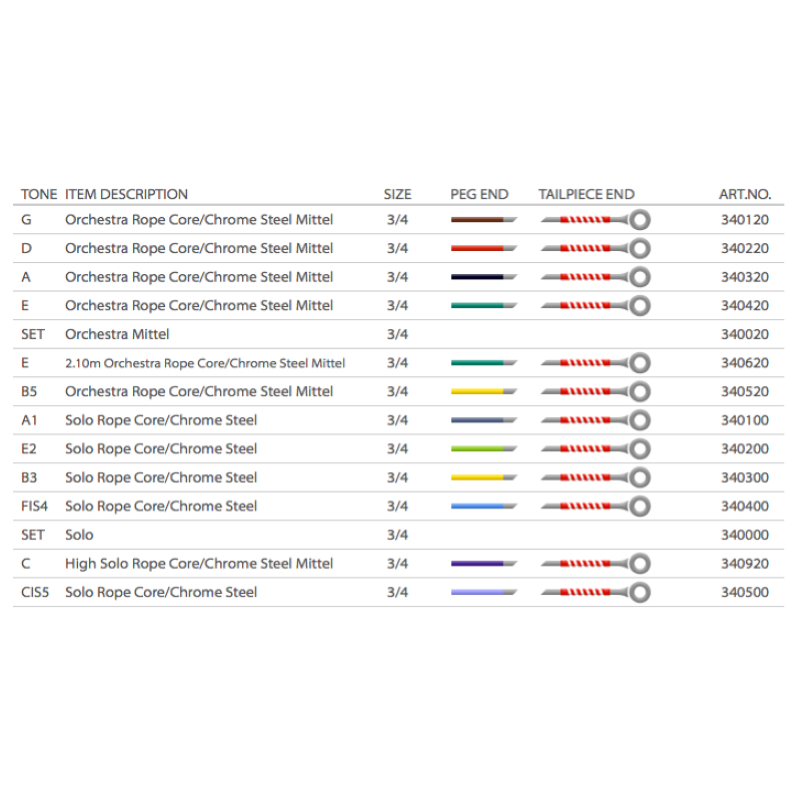
Task: Click the tailpiece end icon in row 340100
Action: (x=595, y=420)
